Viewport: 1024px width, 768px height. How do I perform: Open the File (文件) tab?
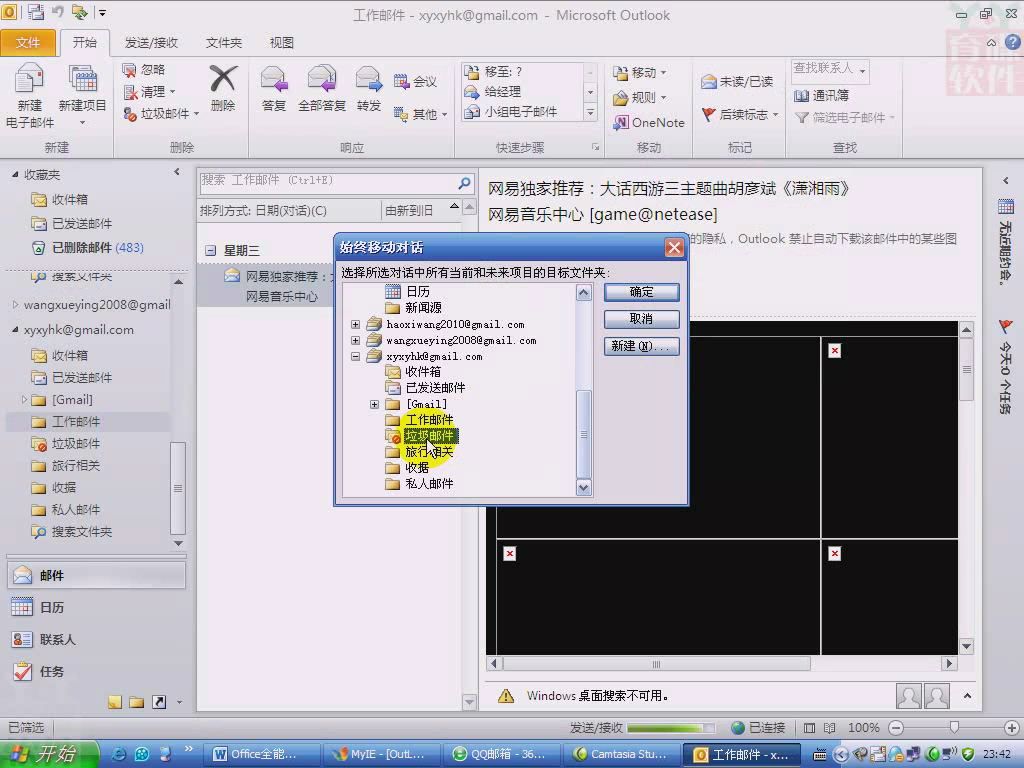coord(27,42)
